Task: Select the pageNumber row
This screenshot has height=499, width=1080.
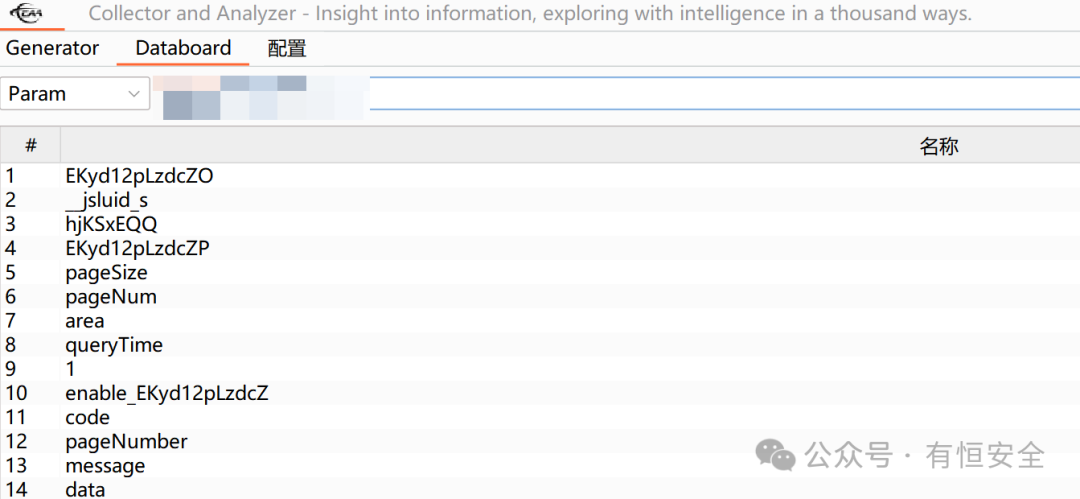Action: tap(126, 441)
